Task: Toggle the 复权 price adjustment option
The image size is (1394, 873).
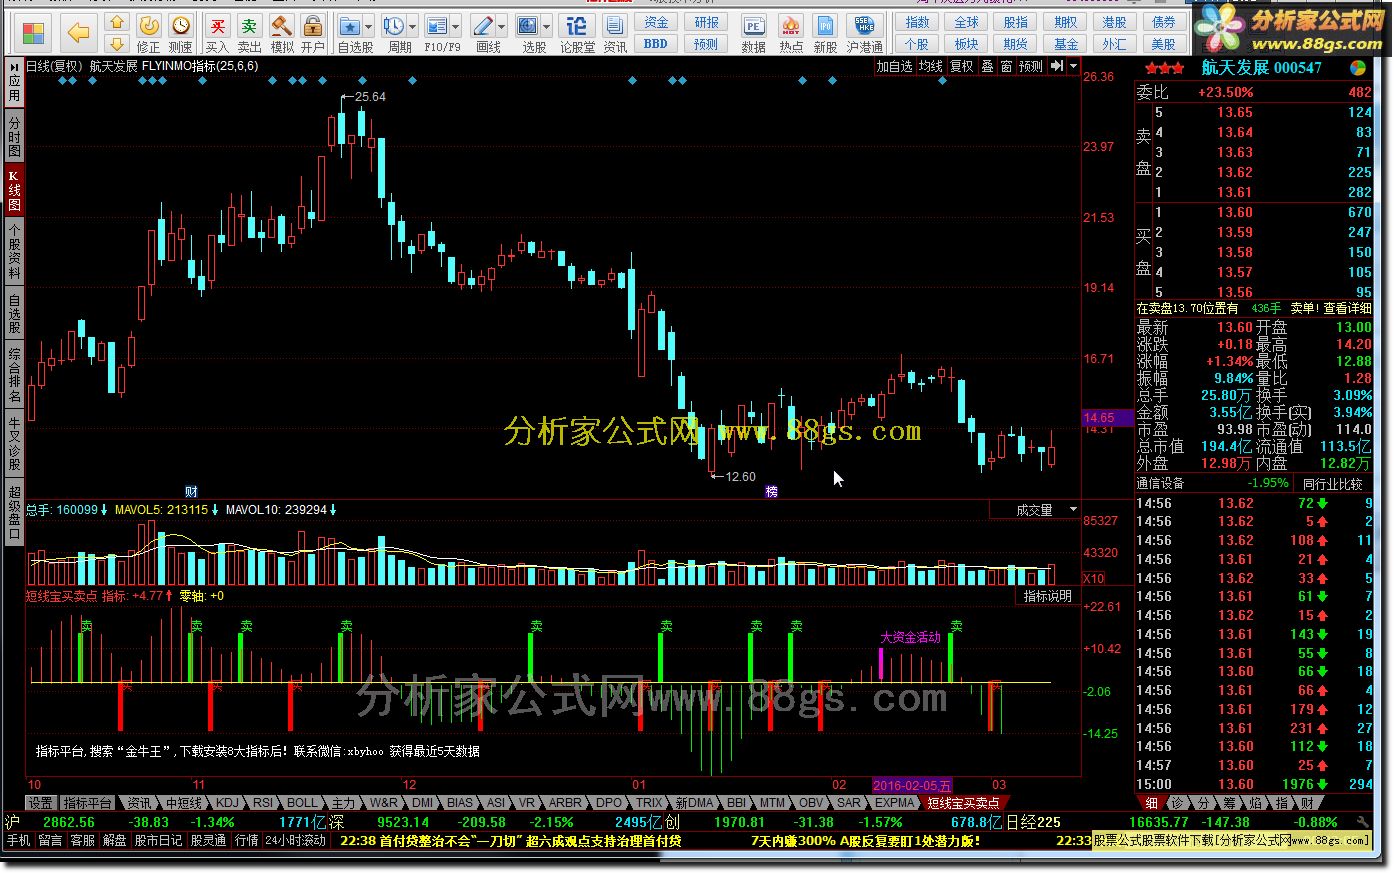Action: [961, 66]
